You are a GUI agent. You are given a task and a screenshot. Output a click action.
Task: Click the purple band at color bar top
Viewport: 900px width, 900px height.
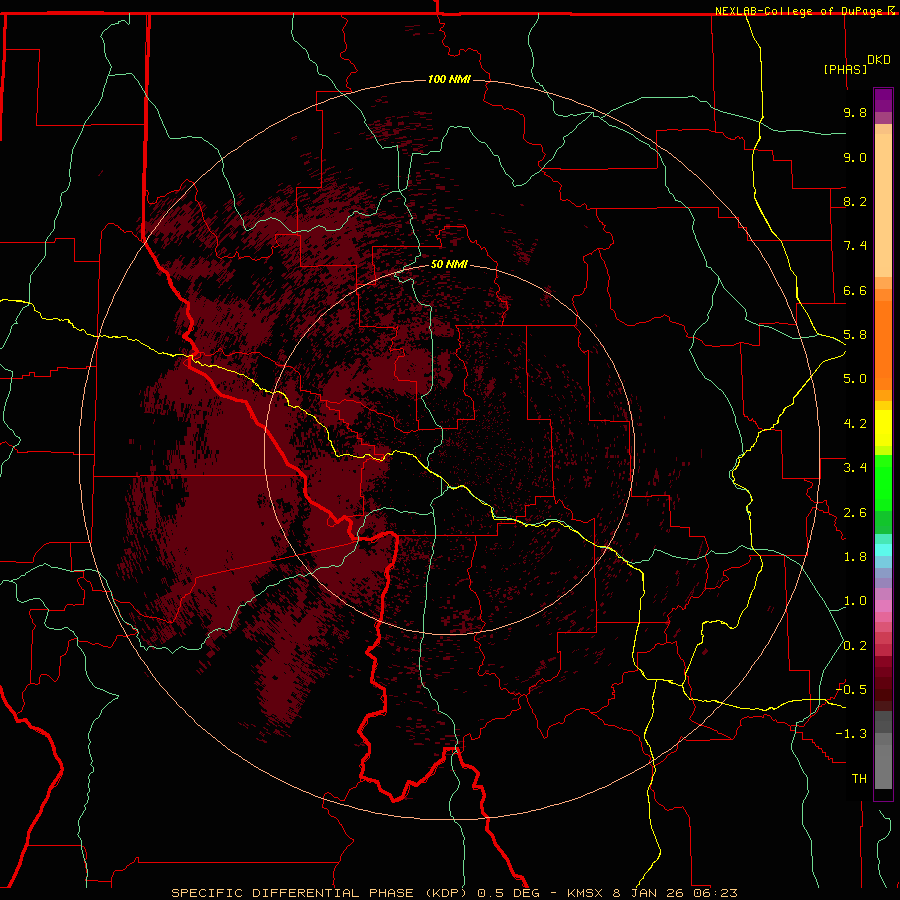pyautogui.click(x=883, y=100)
